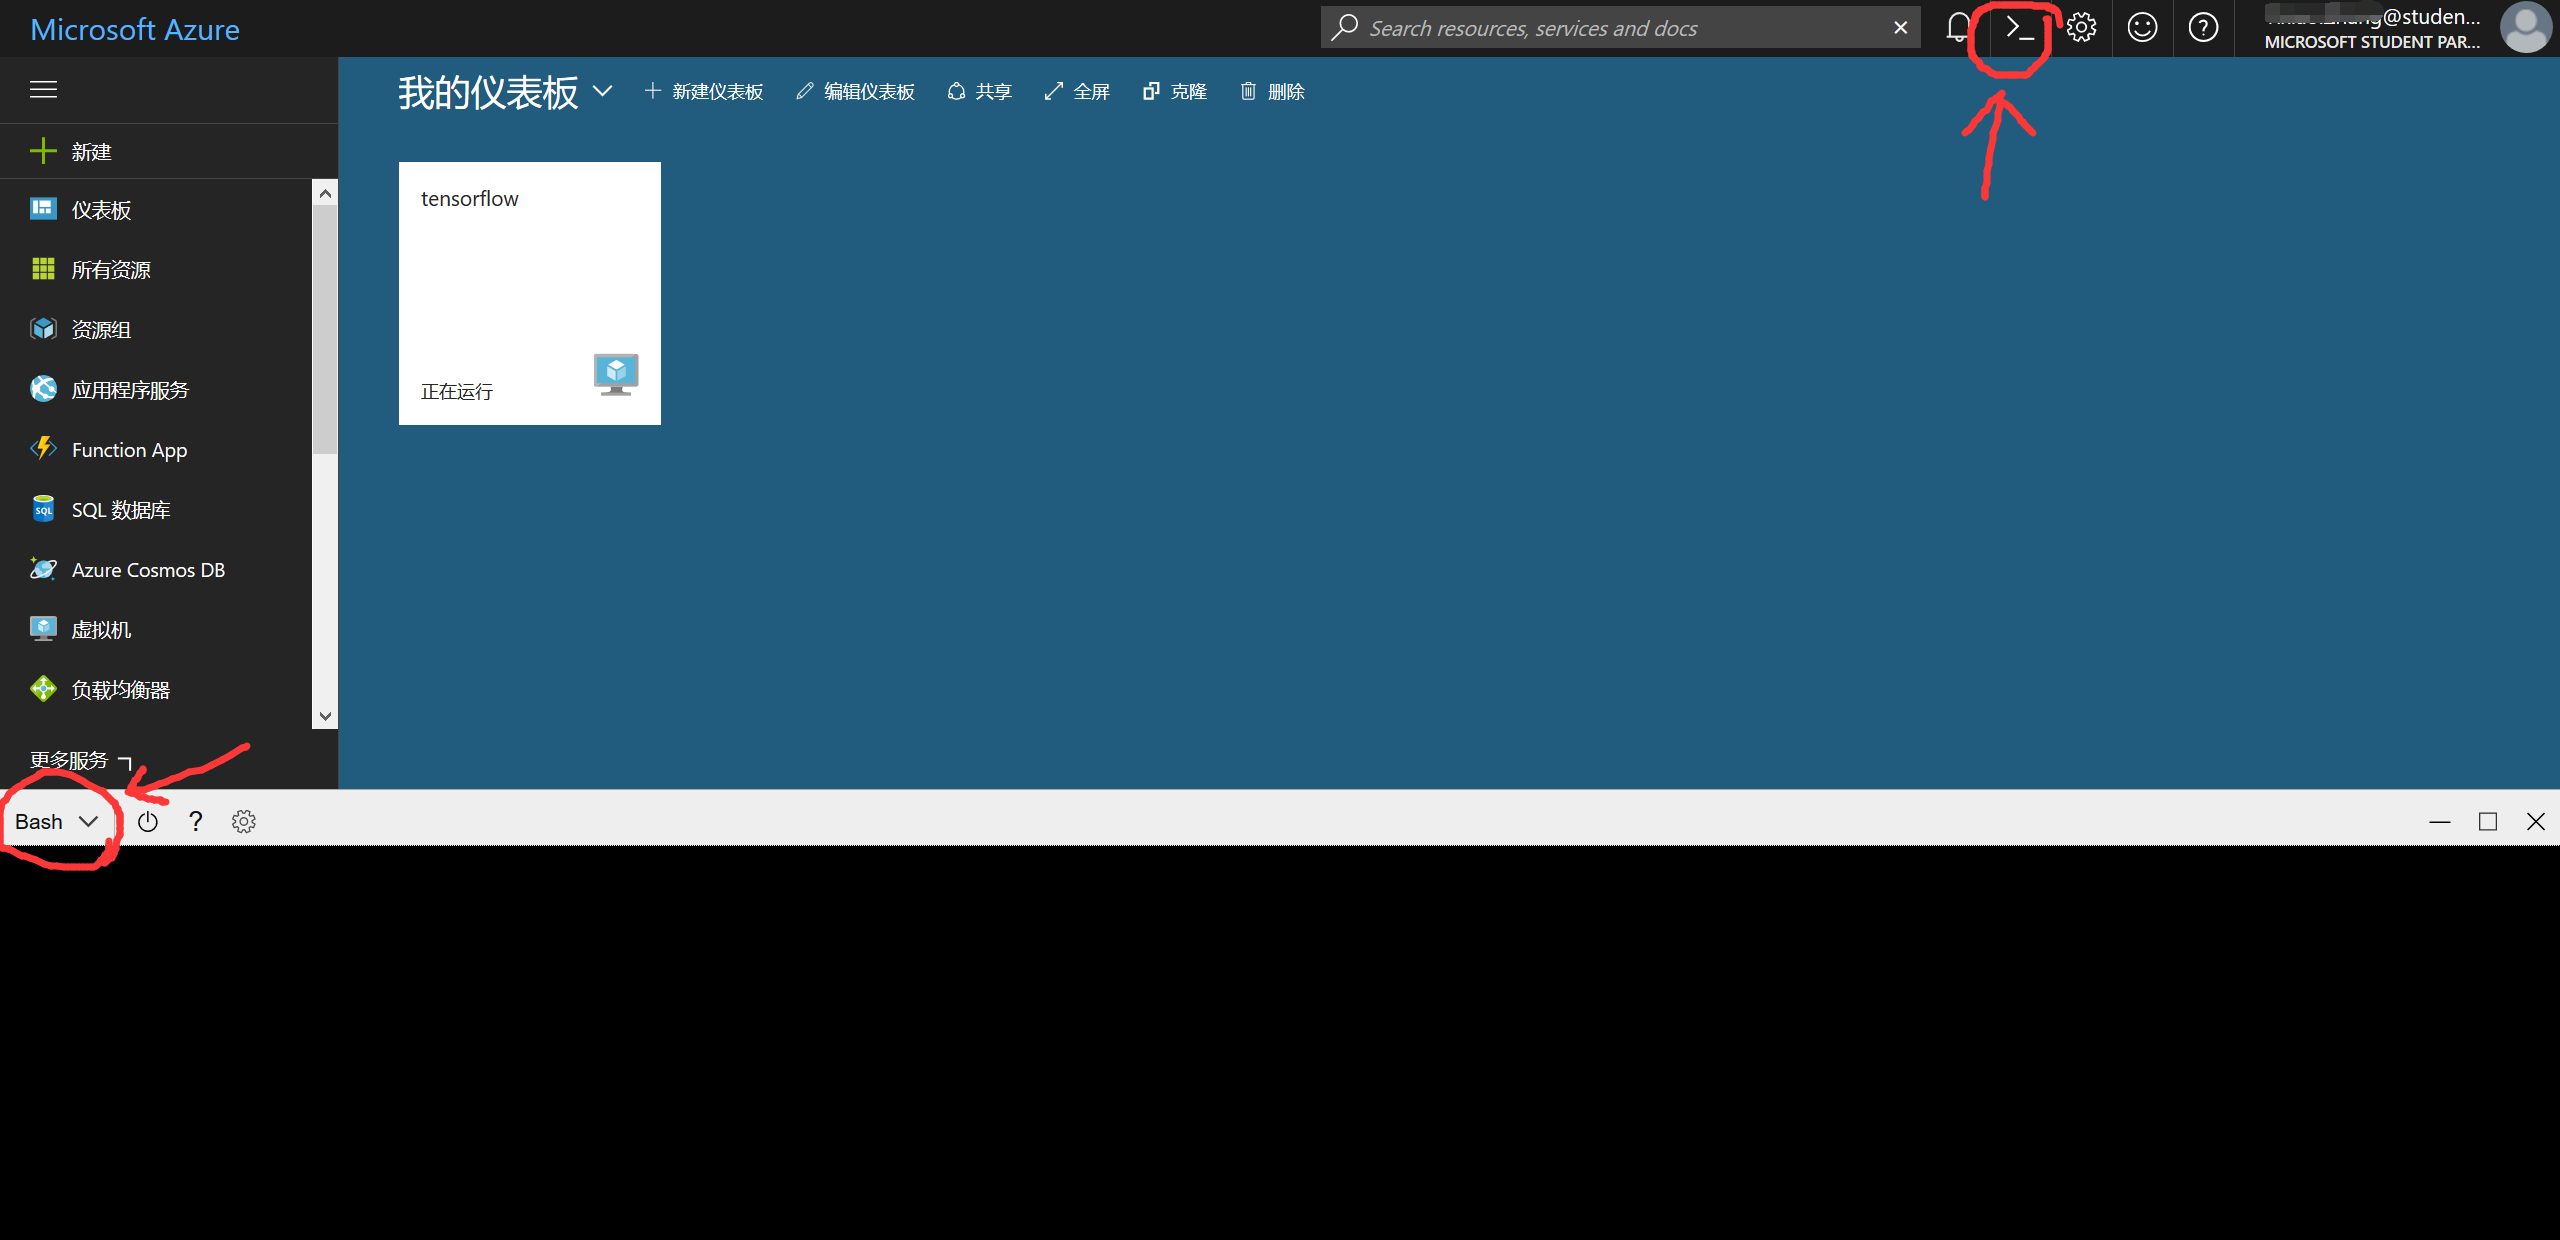Open the notifications bell
This screenshot has height=1240, width=2560.
click(x=1958, y=28)
